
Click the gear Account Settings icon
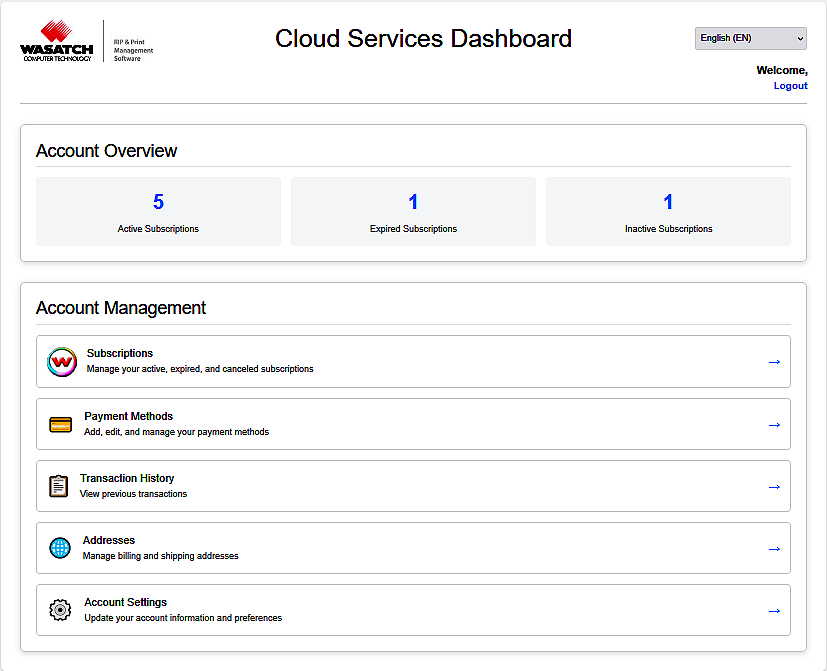pos(60,610)
